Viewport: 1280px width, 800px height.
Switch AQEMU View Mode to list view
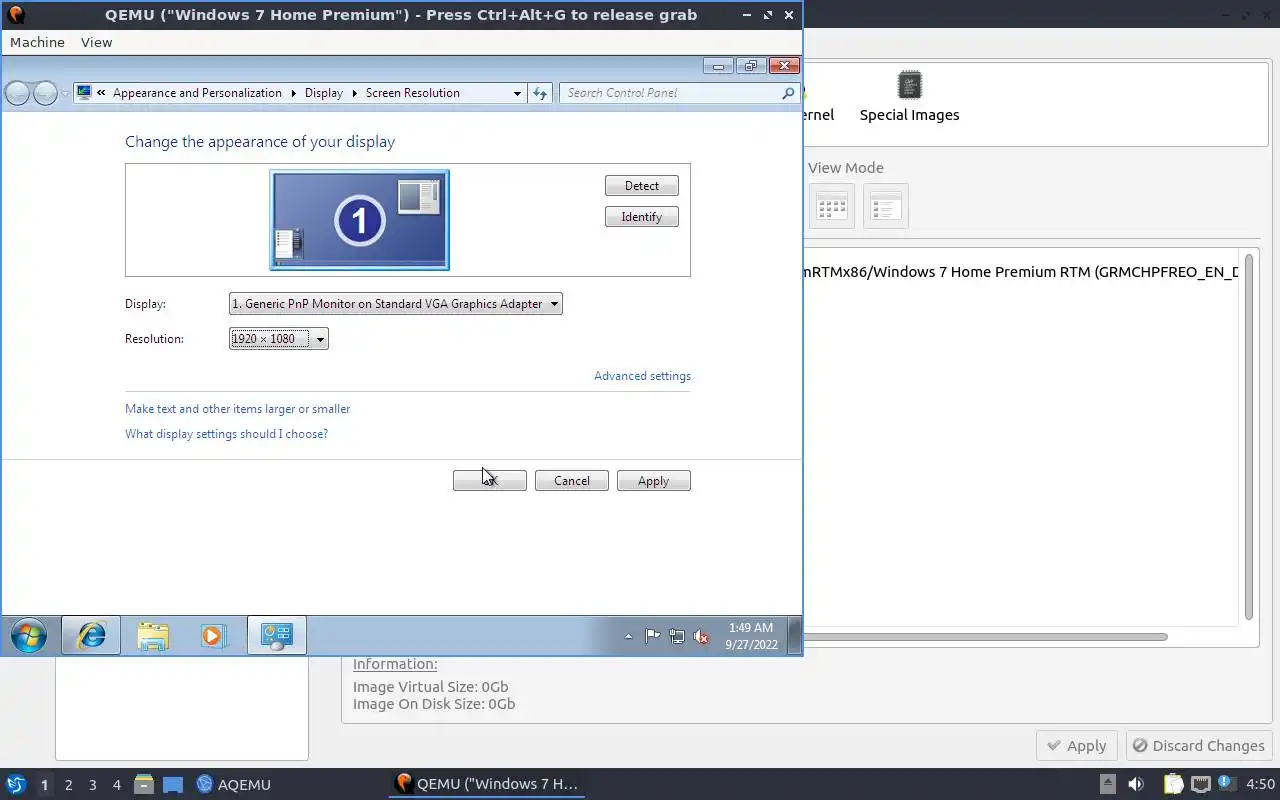885,206
